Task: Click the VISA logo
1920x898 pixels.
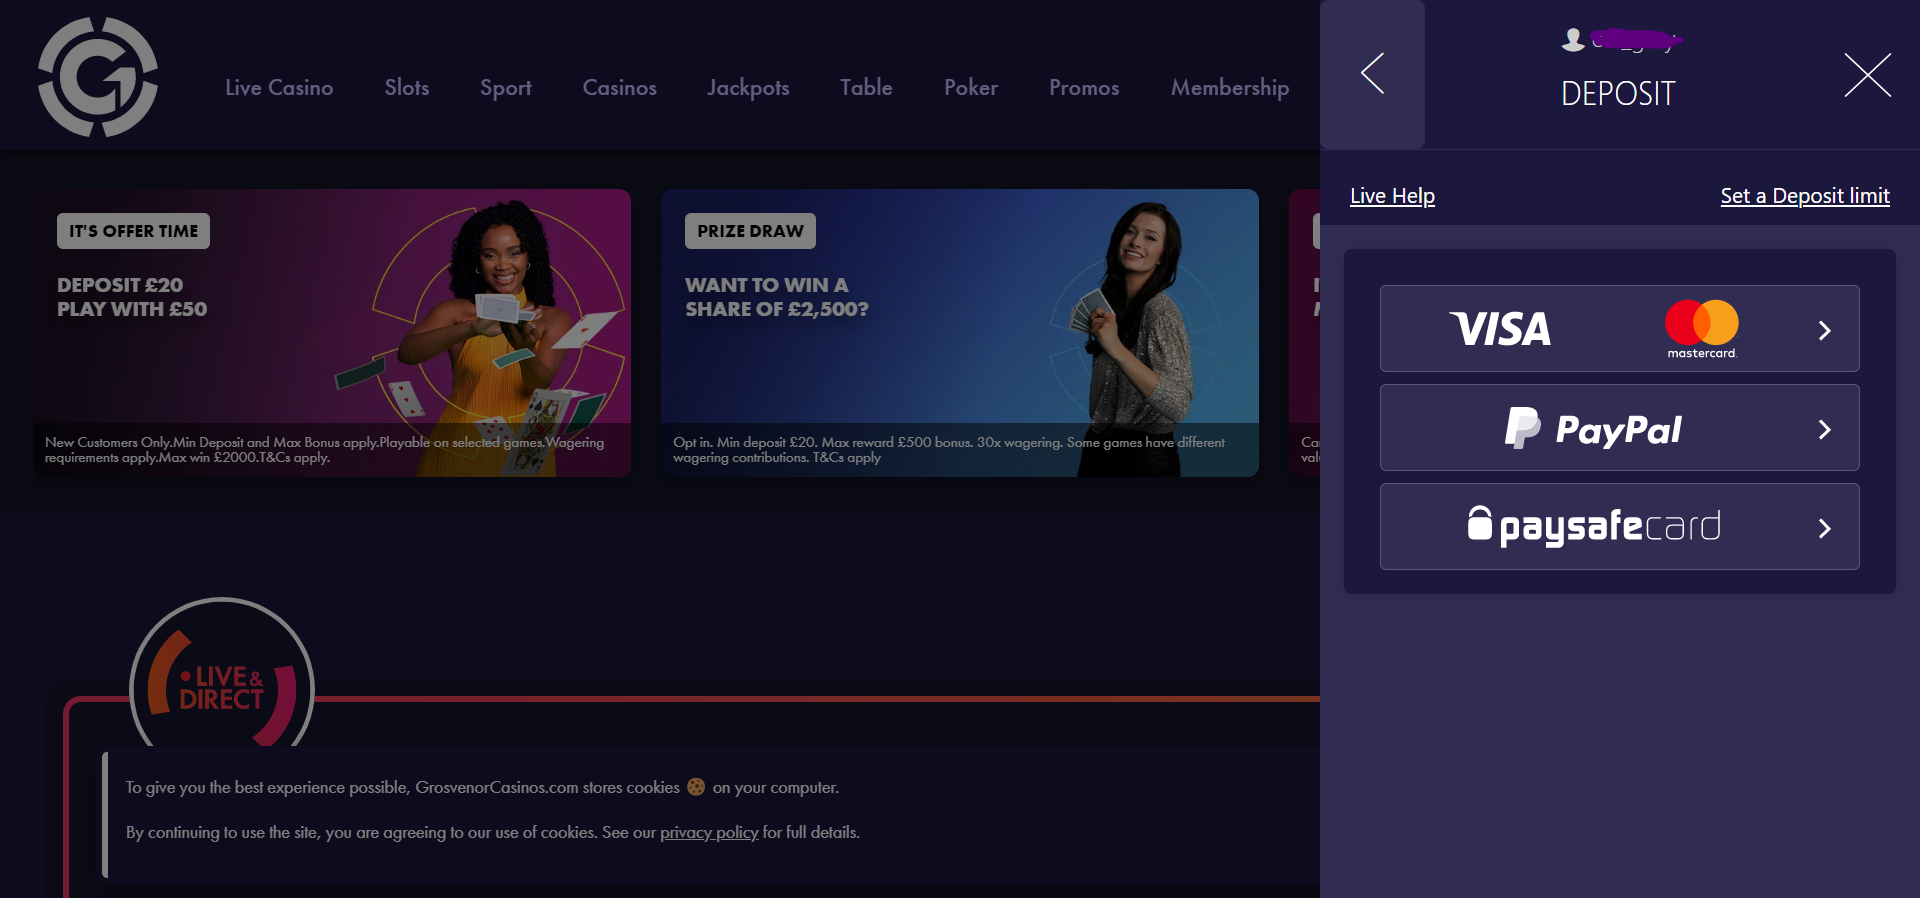Action: 1500,329
